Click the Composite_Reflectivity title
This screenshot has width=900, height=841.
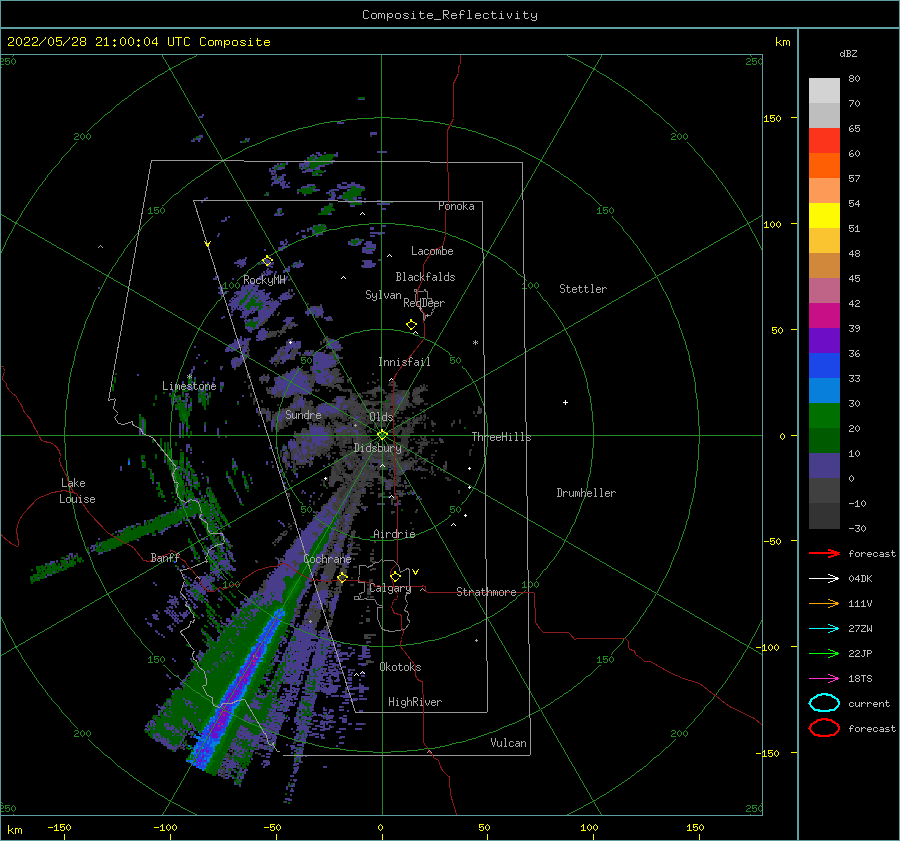click(450, 15)
